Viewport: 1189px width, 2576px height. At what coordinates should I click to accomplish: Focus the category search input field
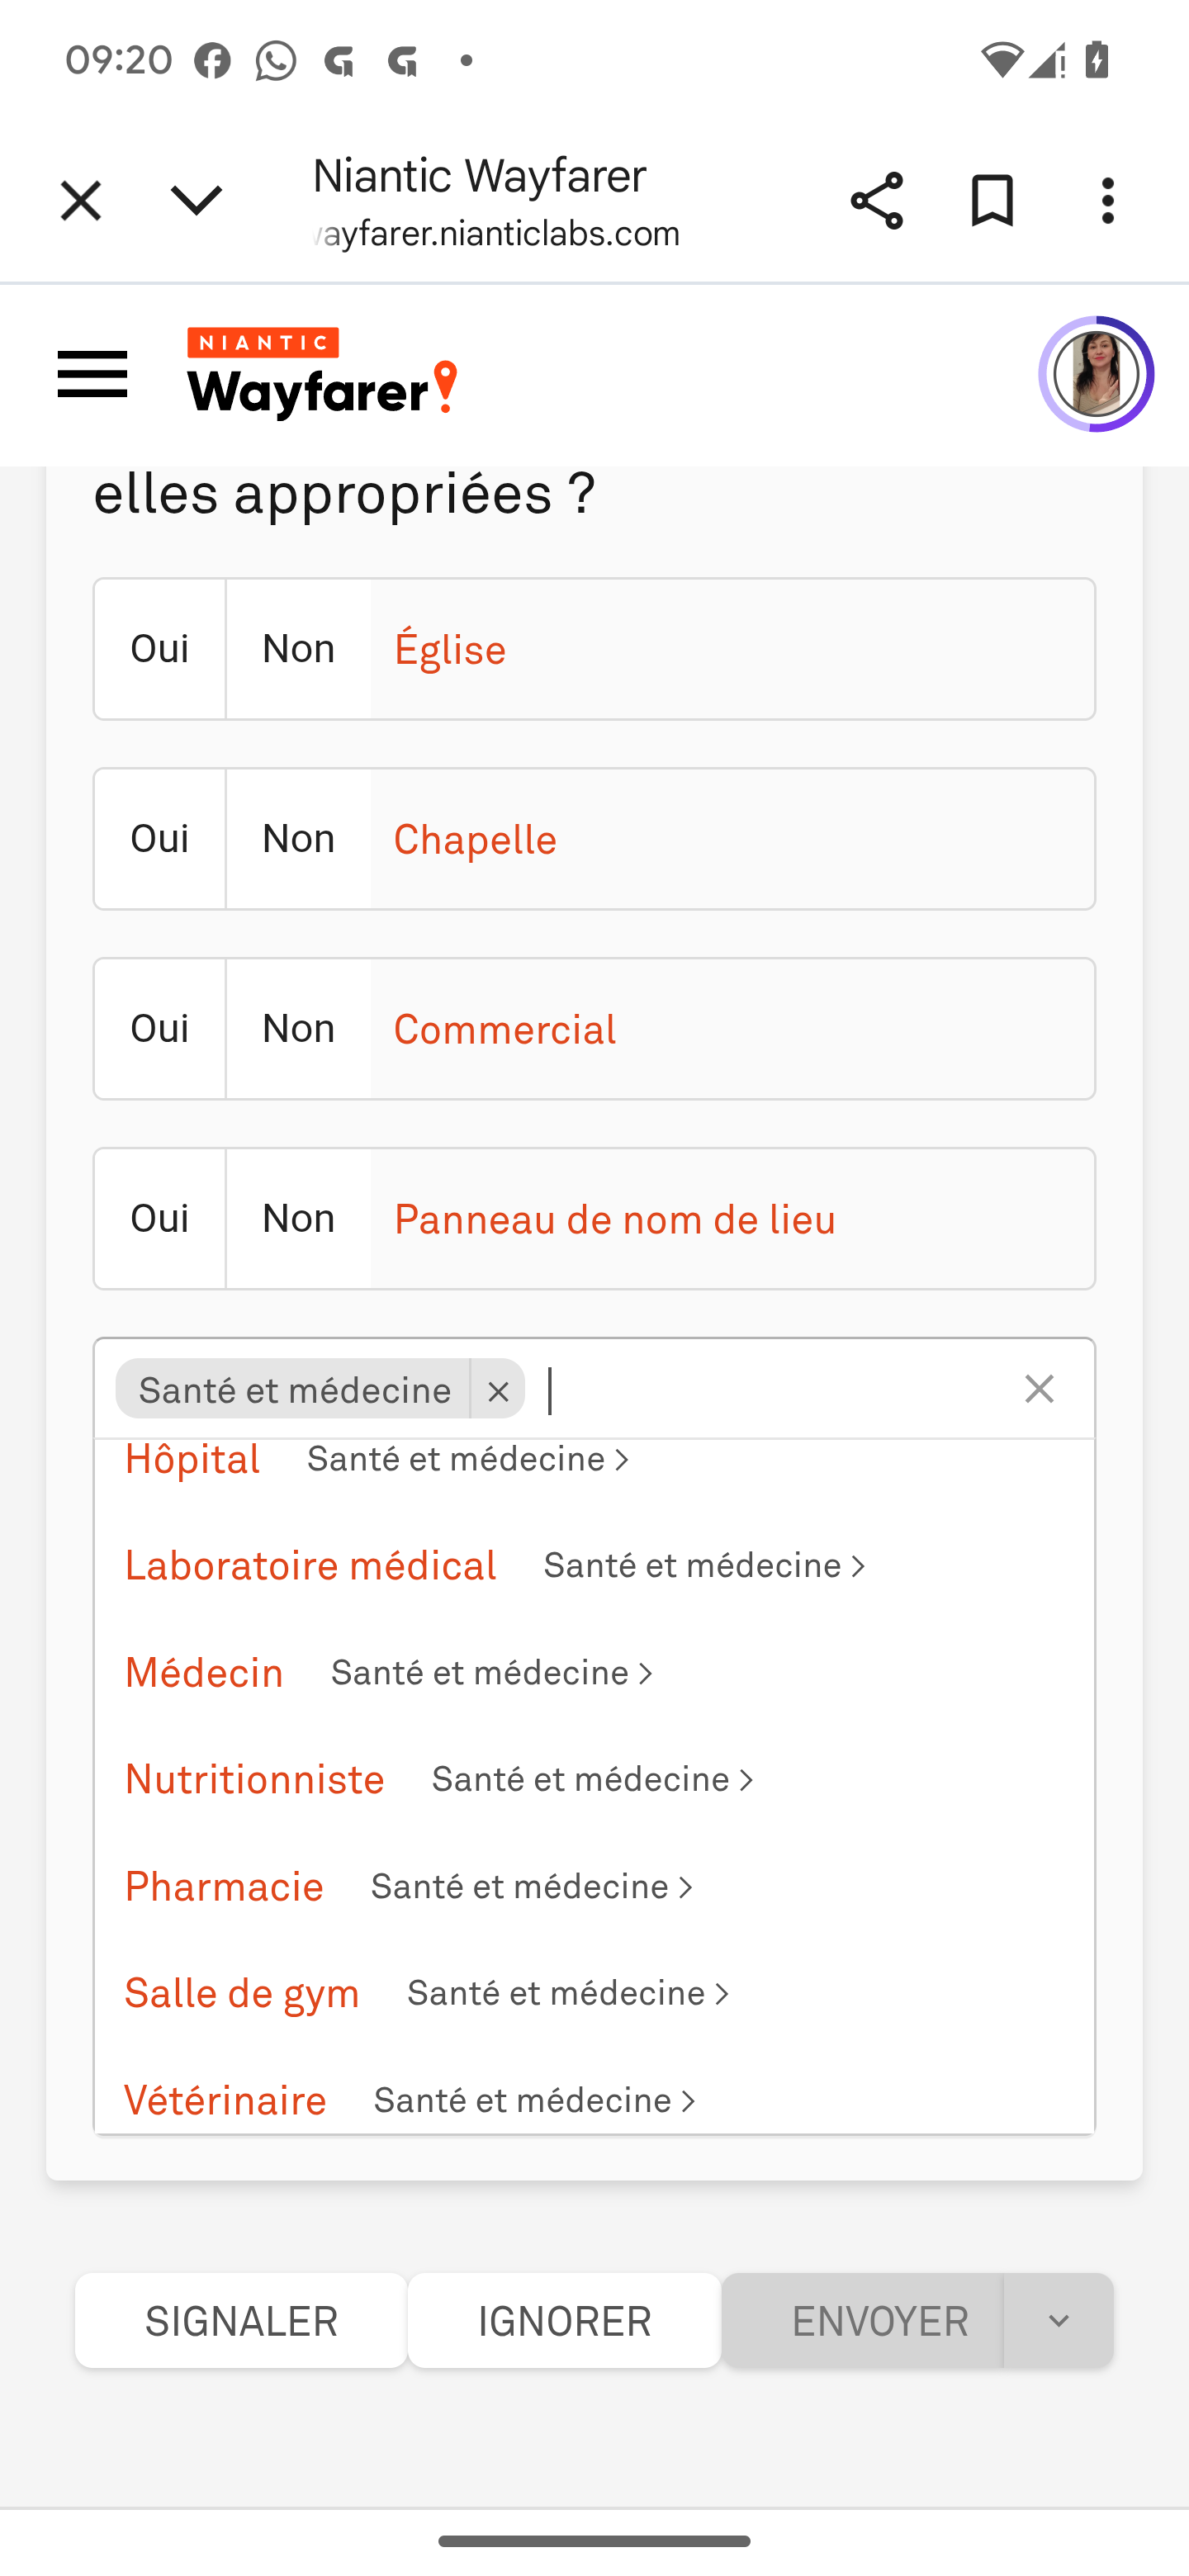point(770,1390)
